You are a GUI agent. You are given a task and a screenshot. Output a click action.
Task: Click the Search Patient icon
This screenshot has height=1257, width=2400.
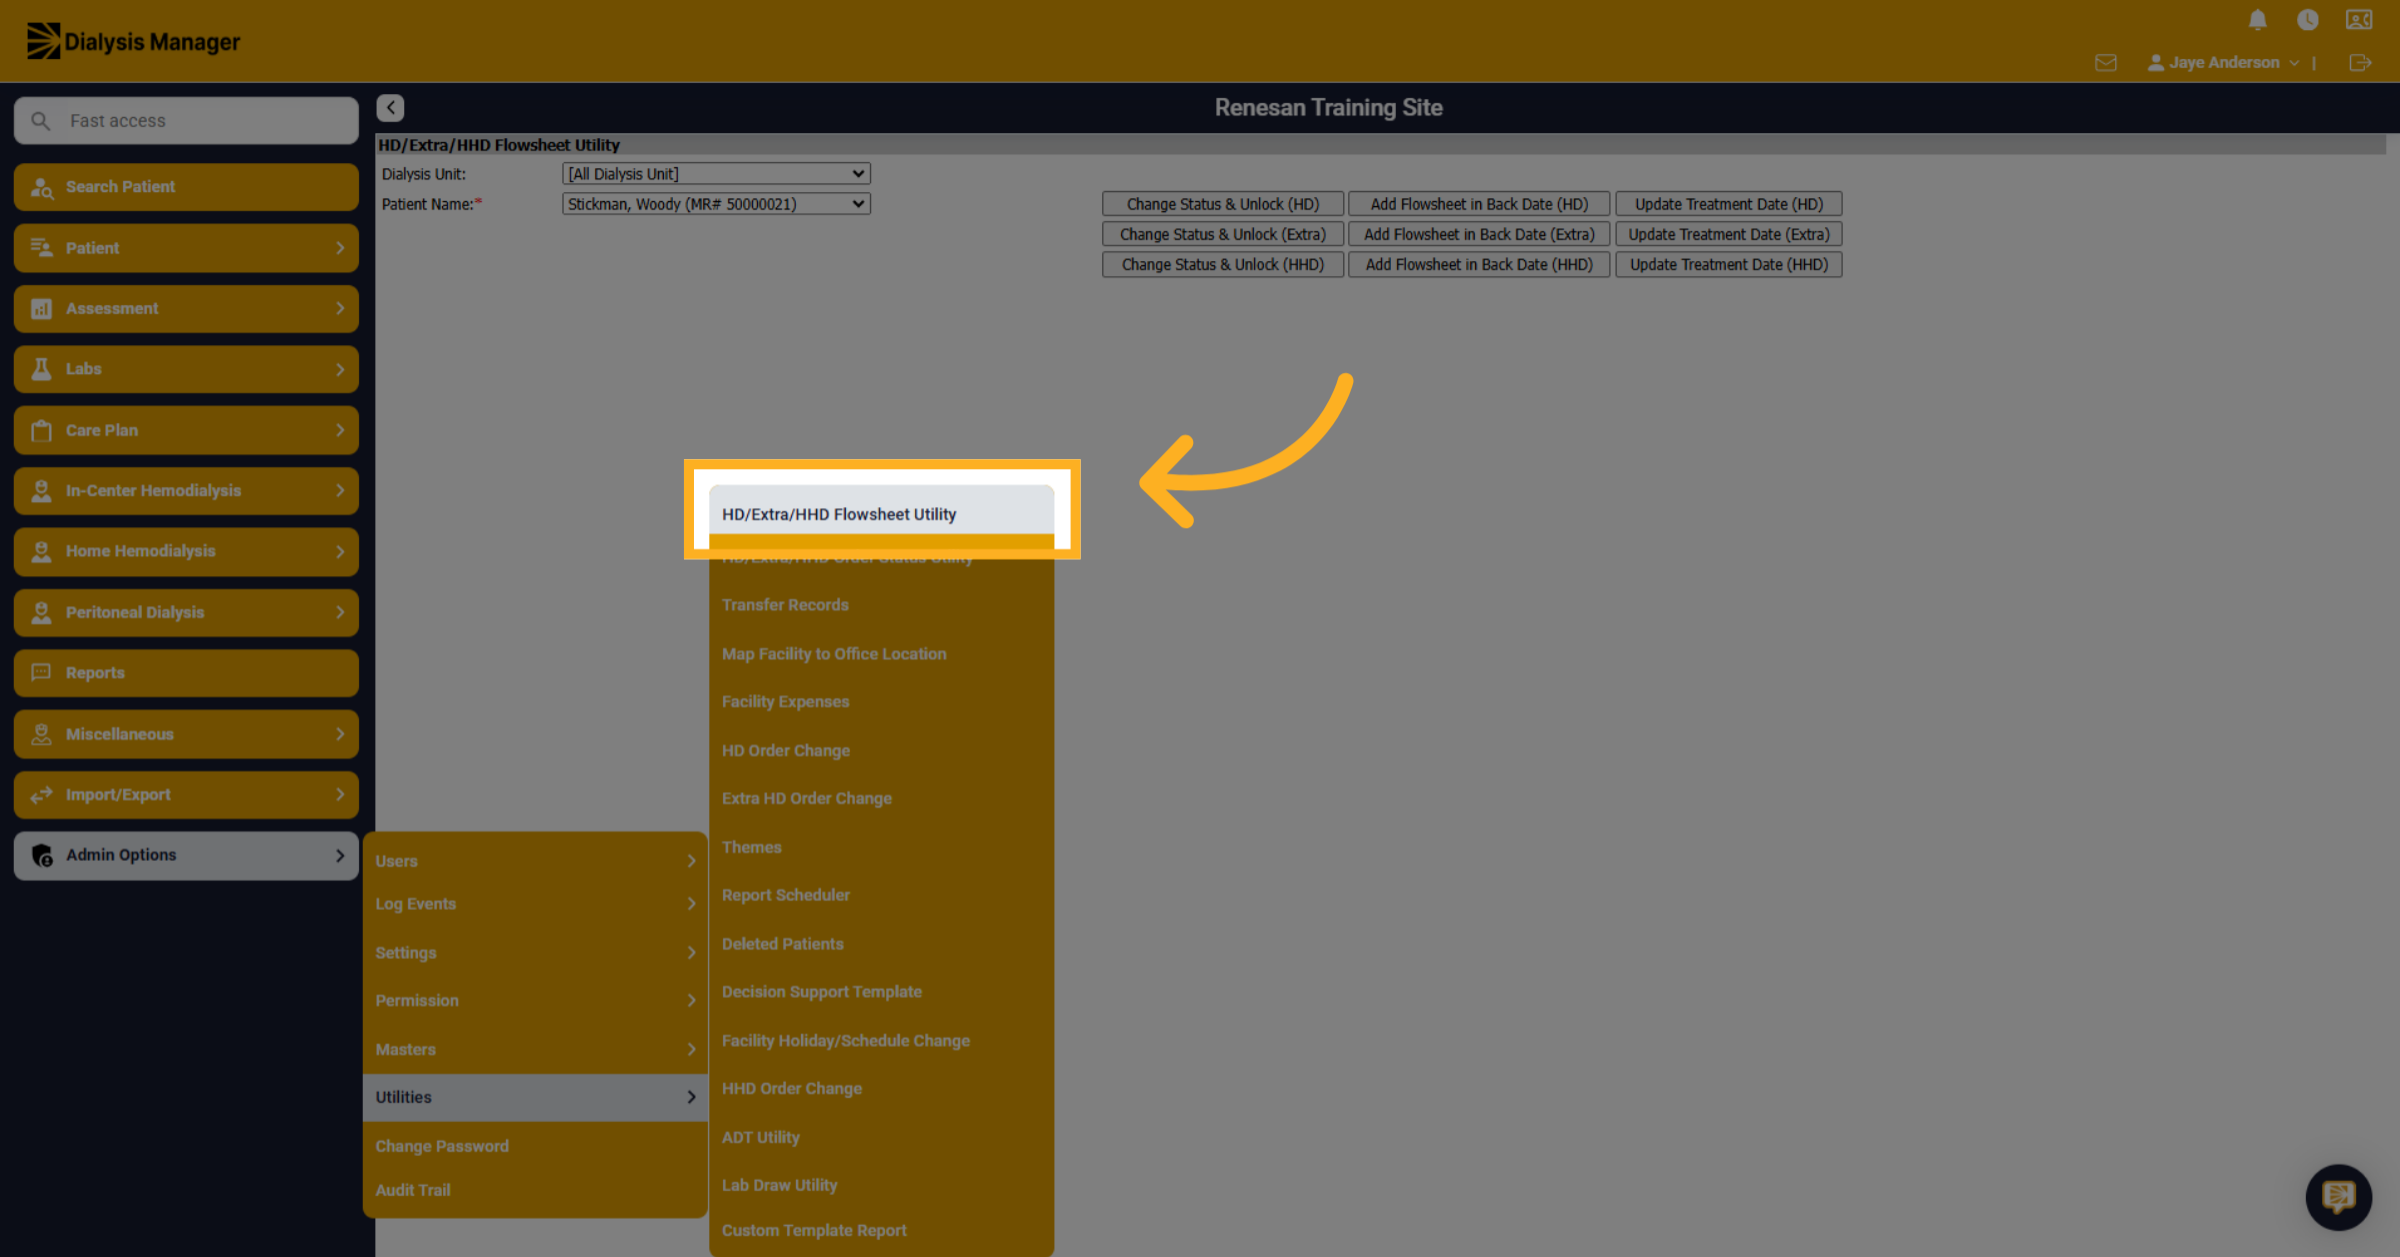(x=42, y=187)
